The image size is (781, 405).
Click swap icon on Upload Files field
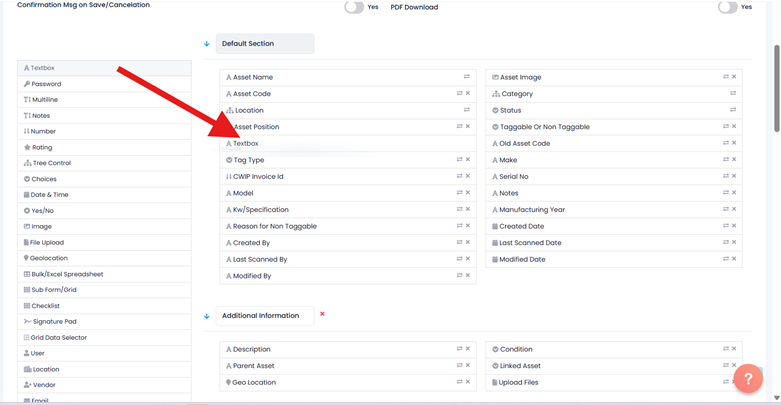pos(726,382)
